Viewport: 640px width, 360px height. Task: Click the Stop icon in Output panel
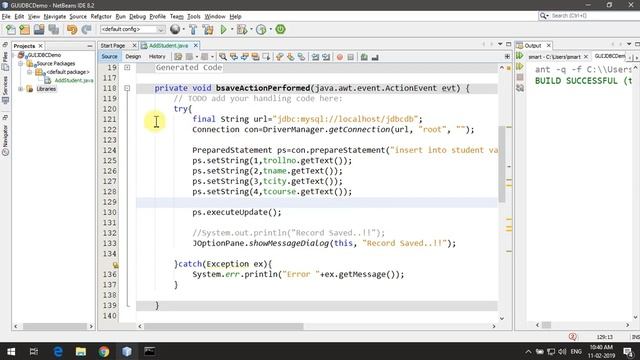520,77
